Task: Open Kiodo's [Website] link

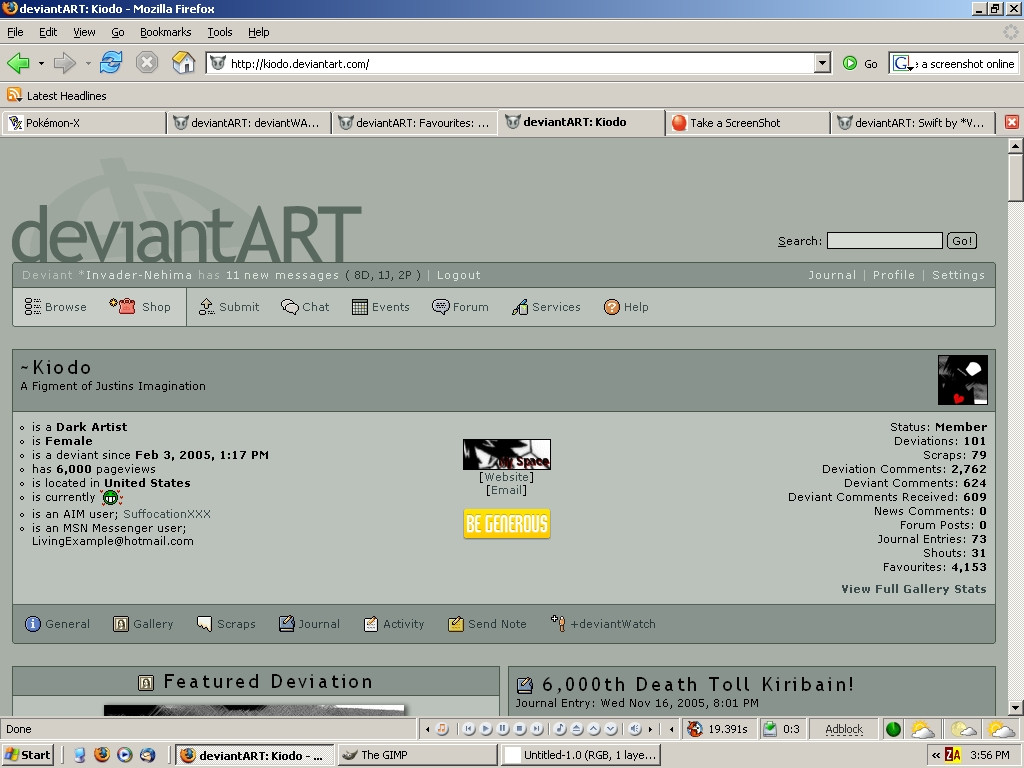Action: 506,477
